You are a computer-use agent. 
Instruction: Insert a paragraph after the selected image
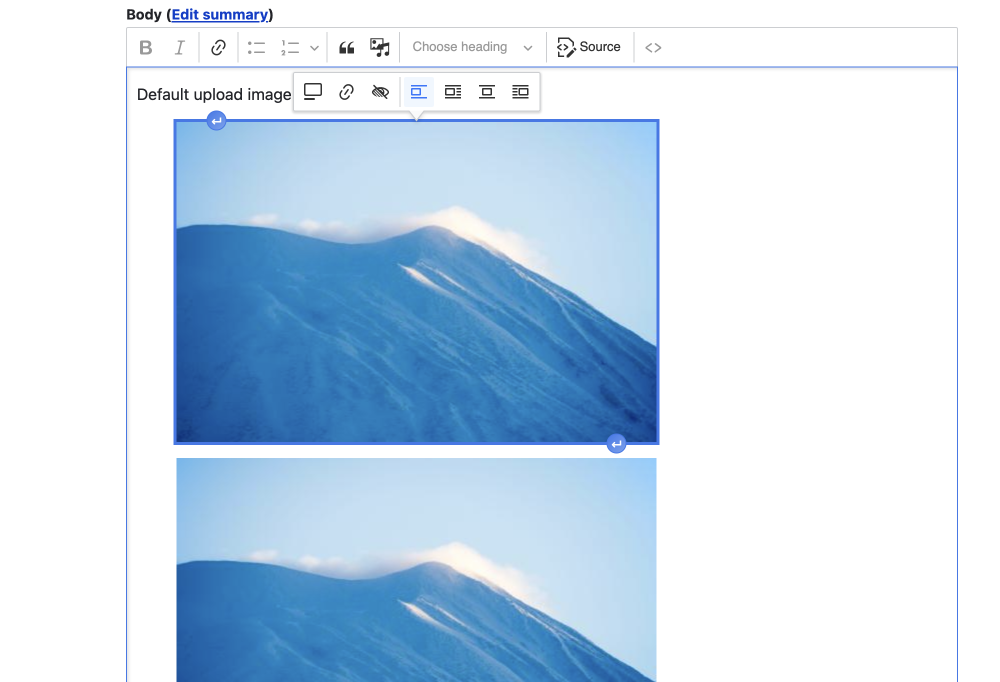[x=616, y=444]
